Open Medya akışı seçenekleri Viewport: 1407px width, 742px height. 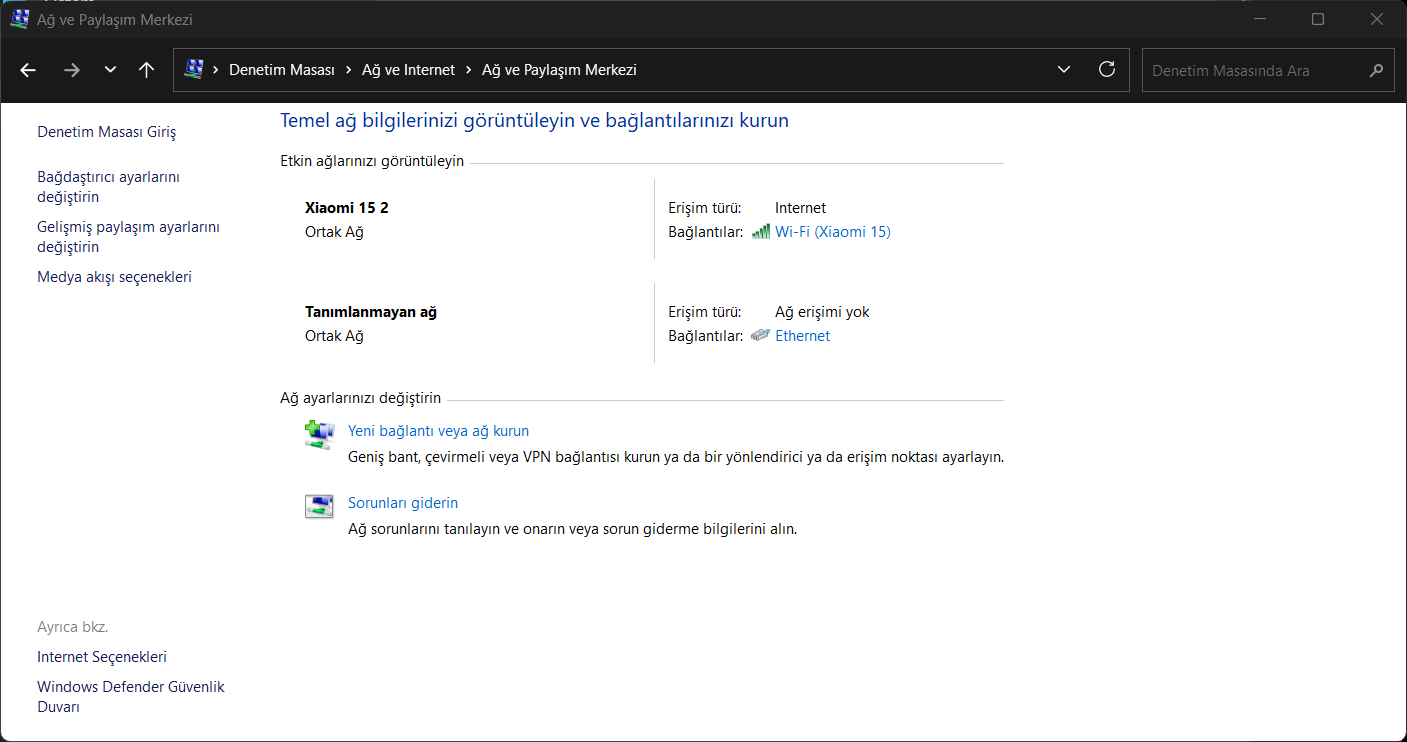[x=114, y=277]
